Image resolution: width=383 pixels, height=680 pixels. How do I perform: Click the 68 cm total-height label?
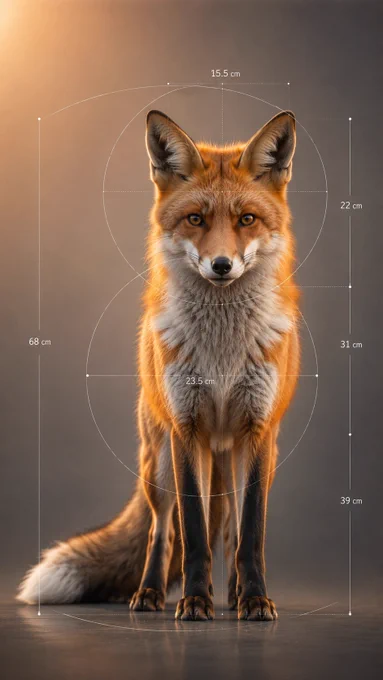pos(40,342)
